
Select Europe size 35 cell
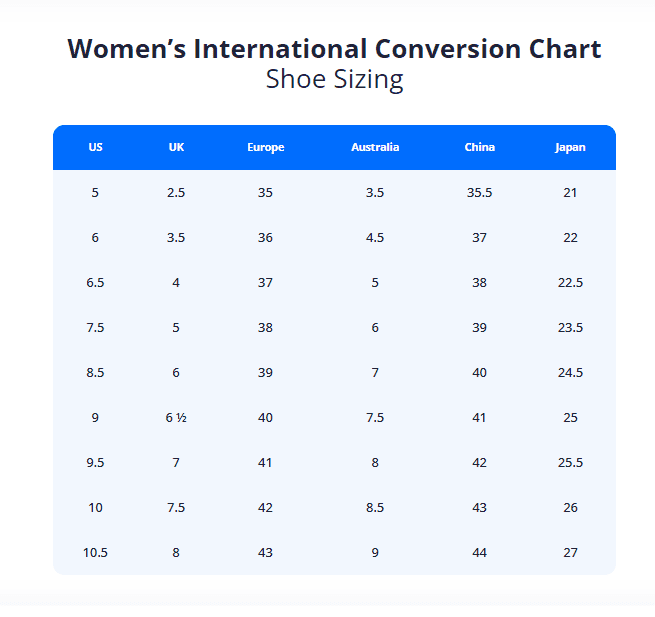click(x=265, y=192)
